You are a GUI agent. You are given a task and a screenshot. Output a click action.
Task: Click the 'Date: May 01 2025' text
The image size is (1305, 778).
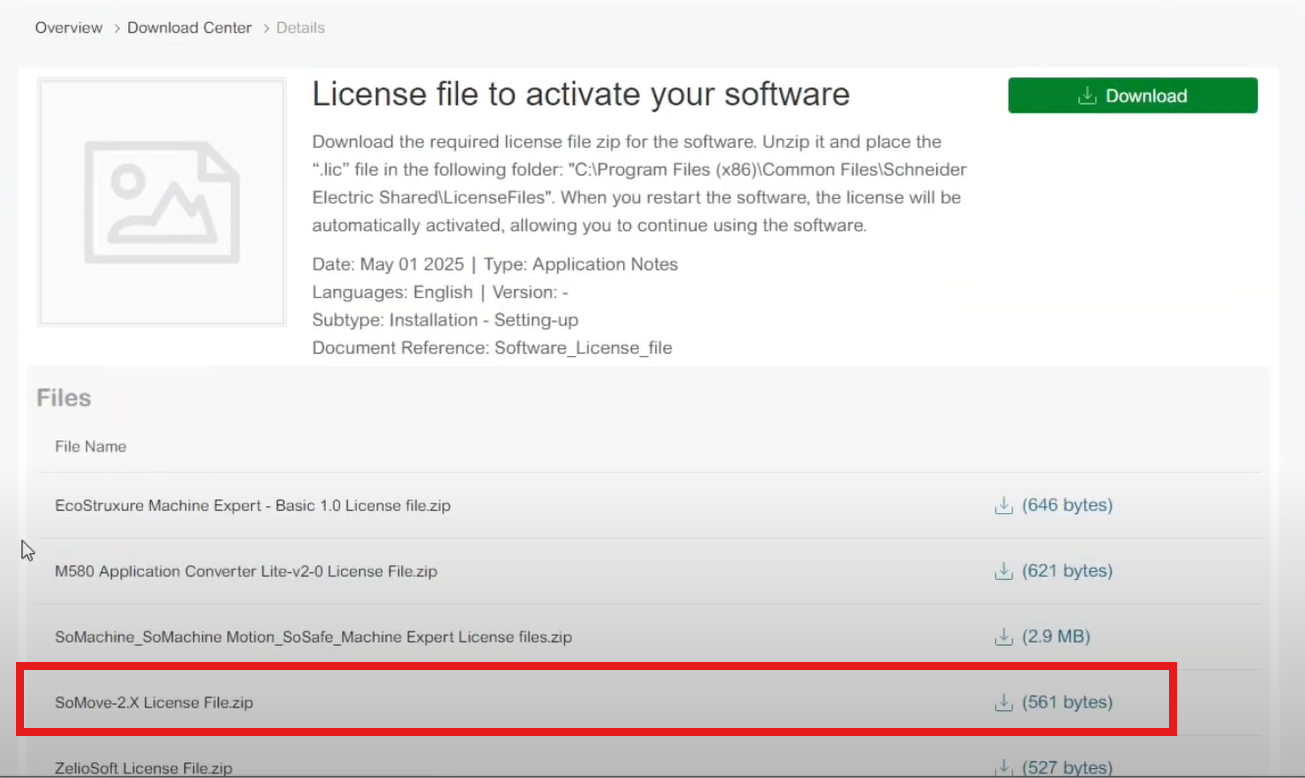click(388, 265)
